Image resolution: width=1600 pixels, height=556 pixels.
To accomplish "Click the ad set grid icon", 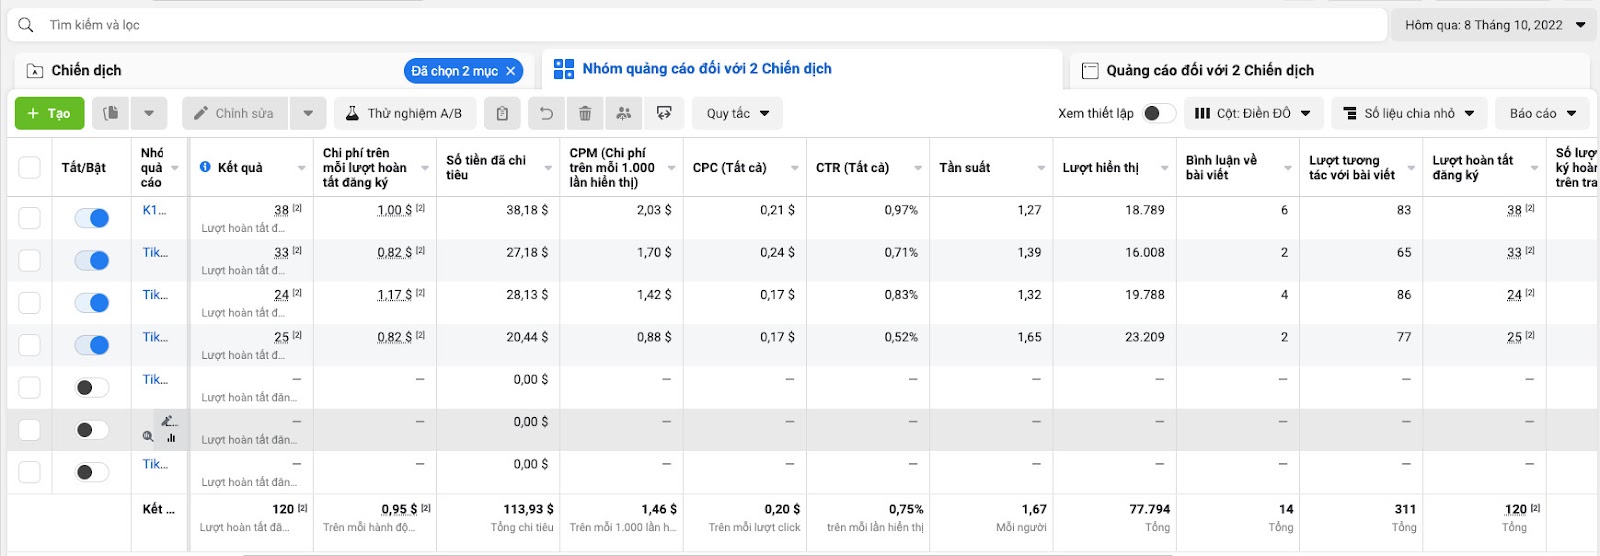I will [x=564, y=69].
